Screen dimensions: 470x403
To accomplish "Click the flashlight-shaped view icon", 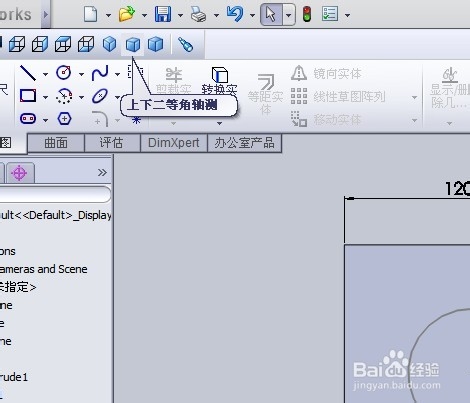I will coord(185,44).
